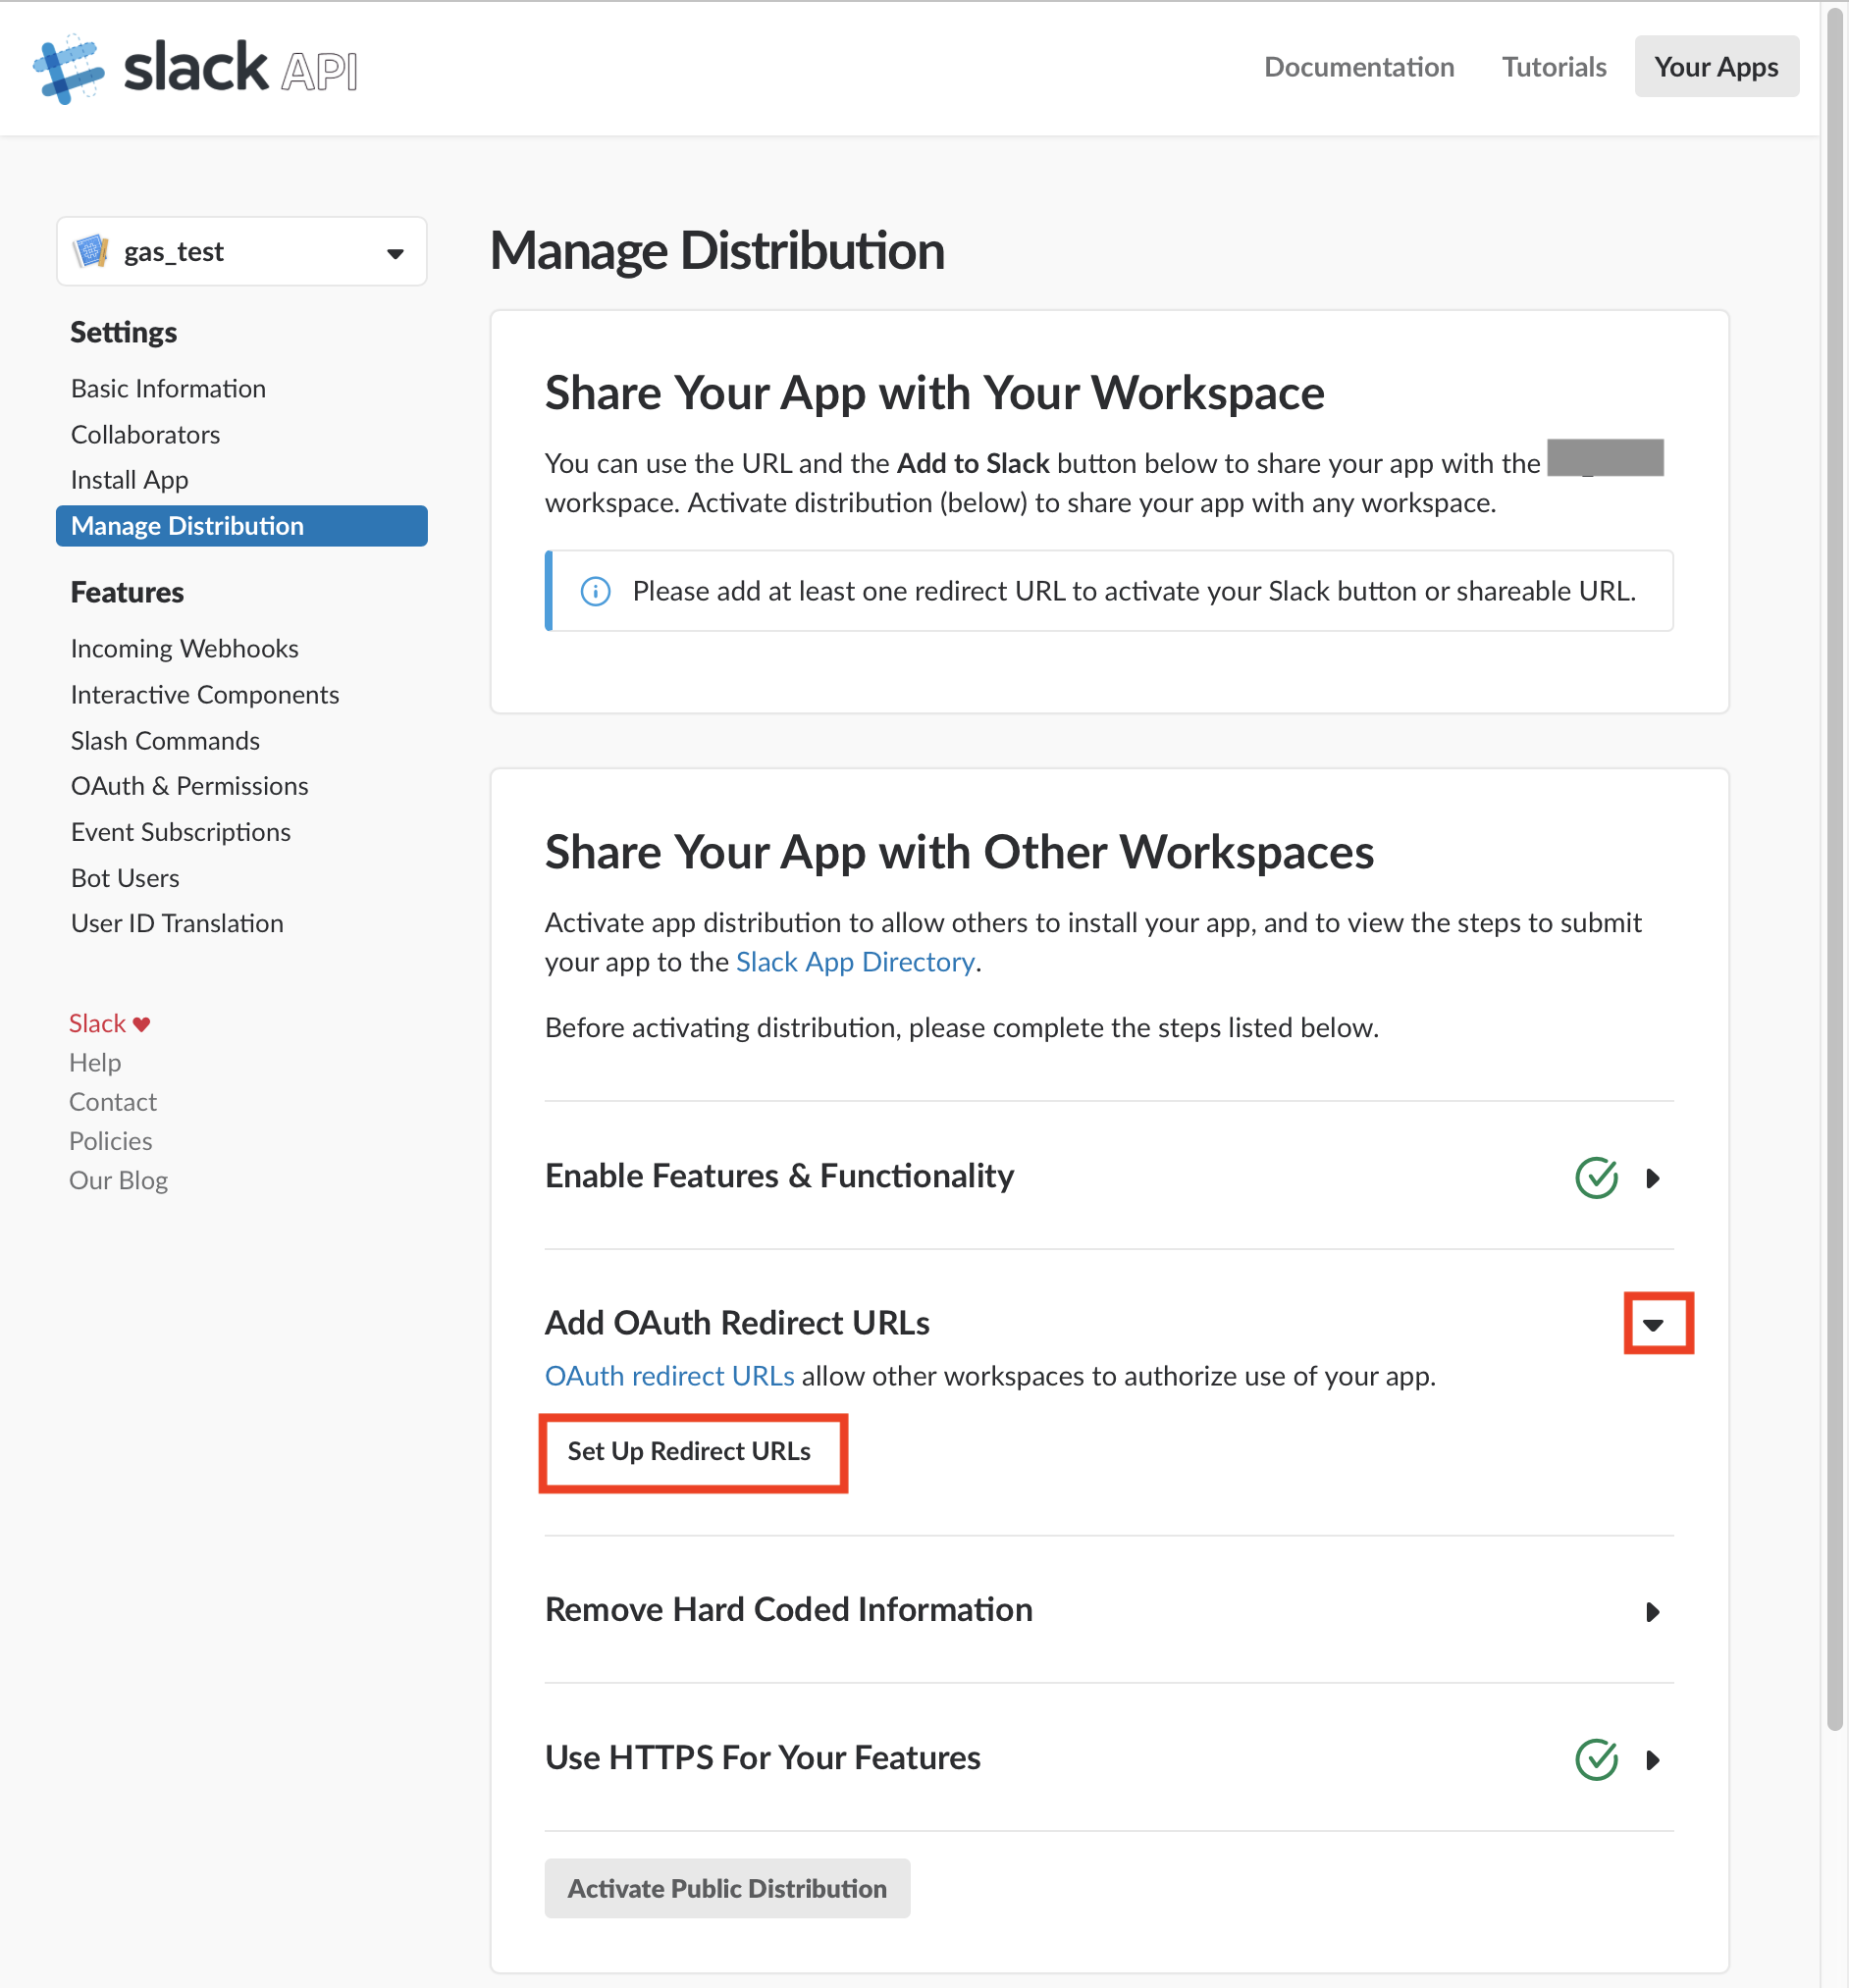Click the Help footer link

tap(95, 1063)
